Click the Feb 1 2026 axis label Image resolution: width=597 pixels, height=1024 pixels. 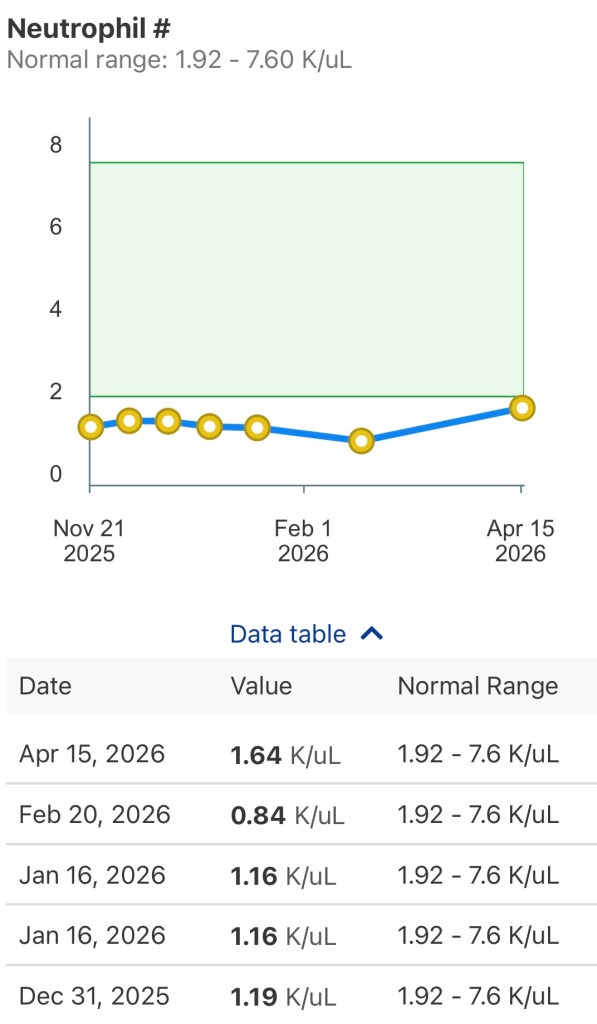[303, 542]
